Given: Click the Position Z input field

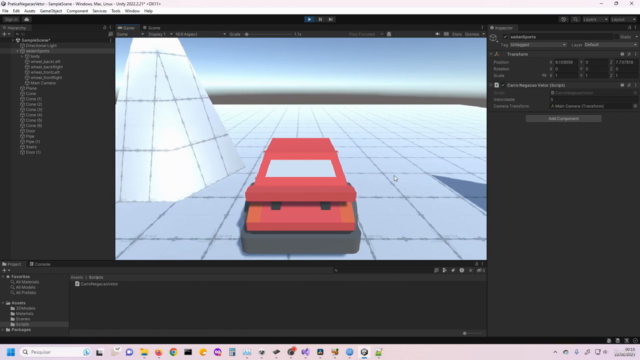Looking at the screenshot, I should point(626,62).
